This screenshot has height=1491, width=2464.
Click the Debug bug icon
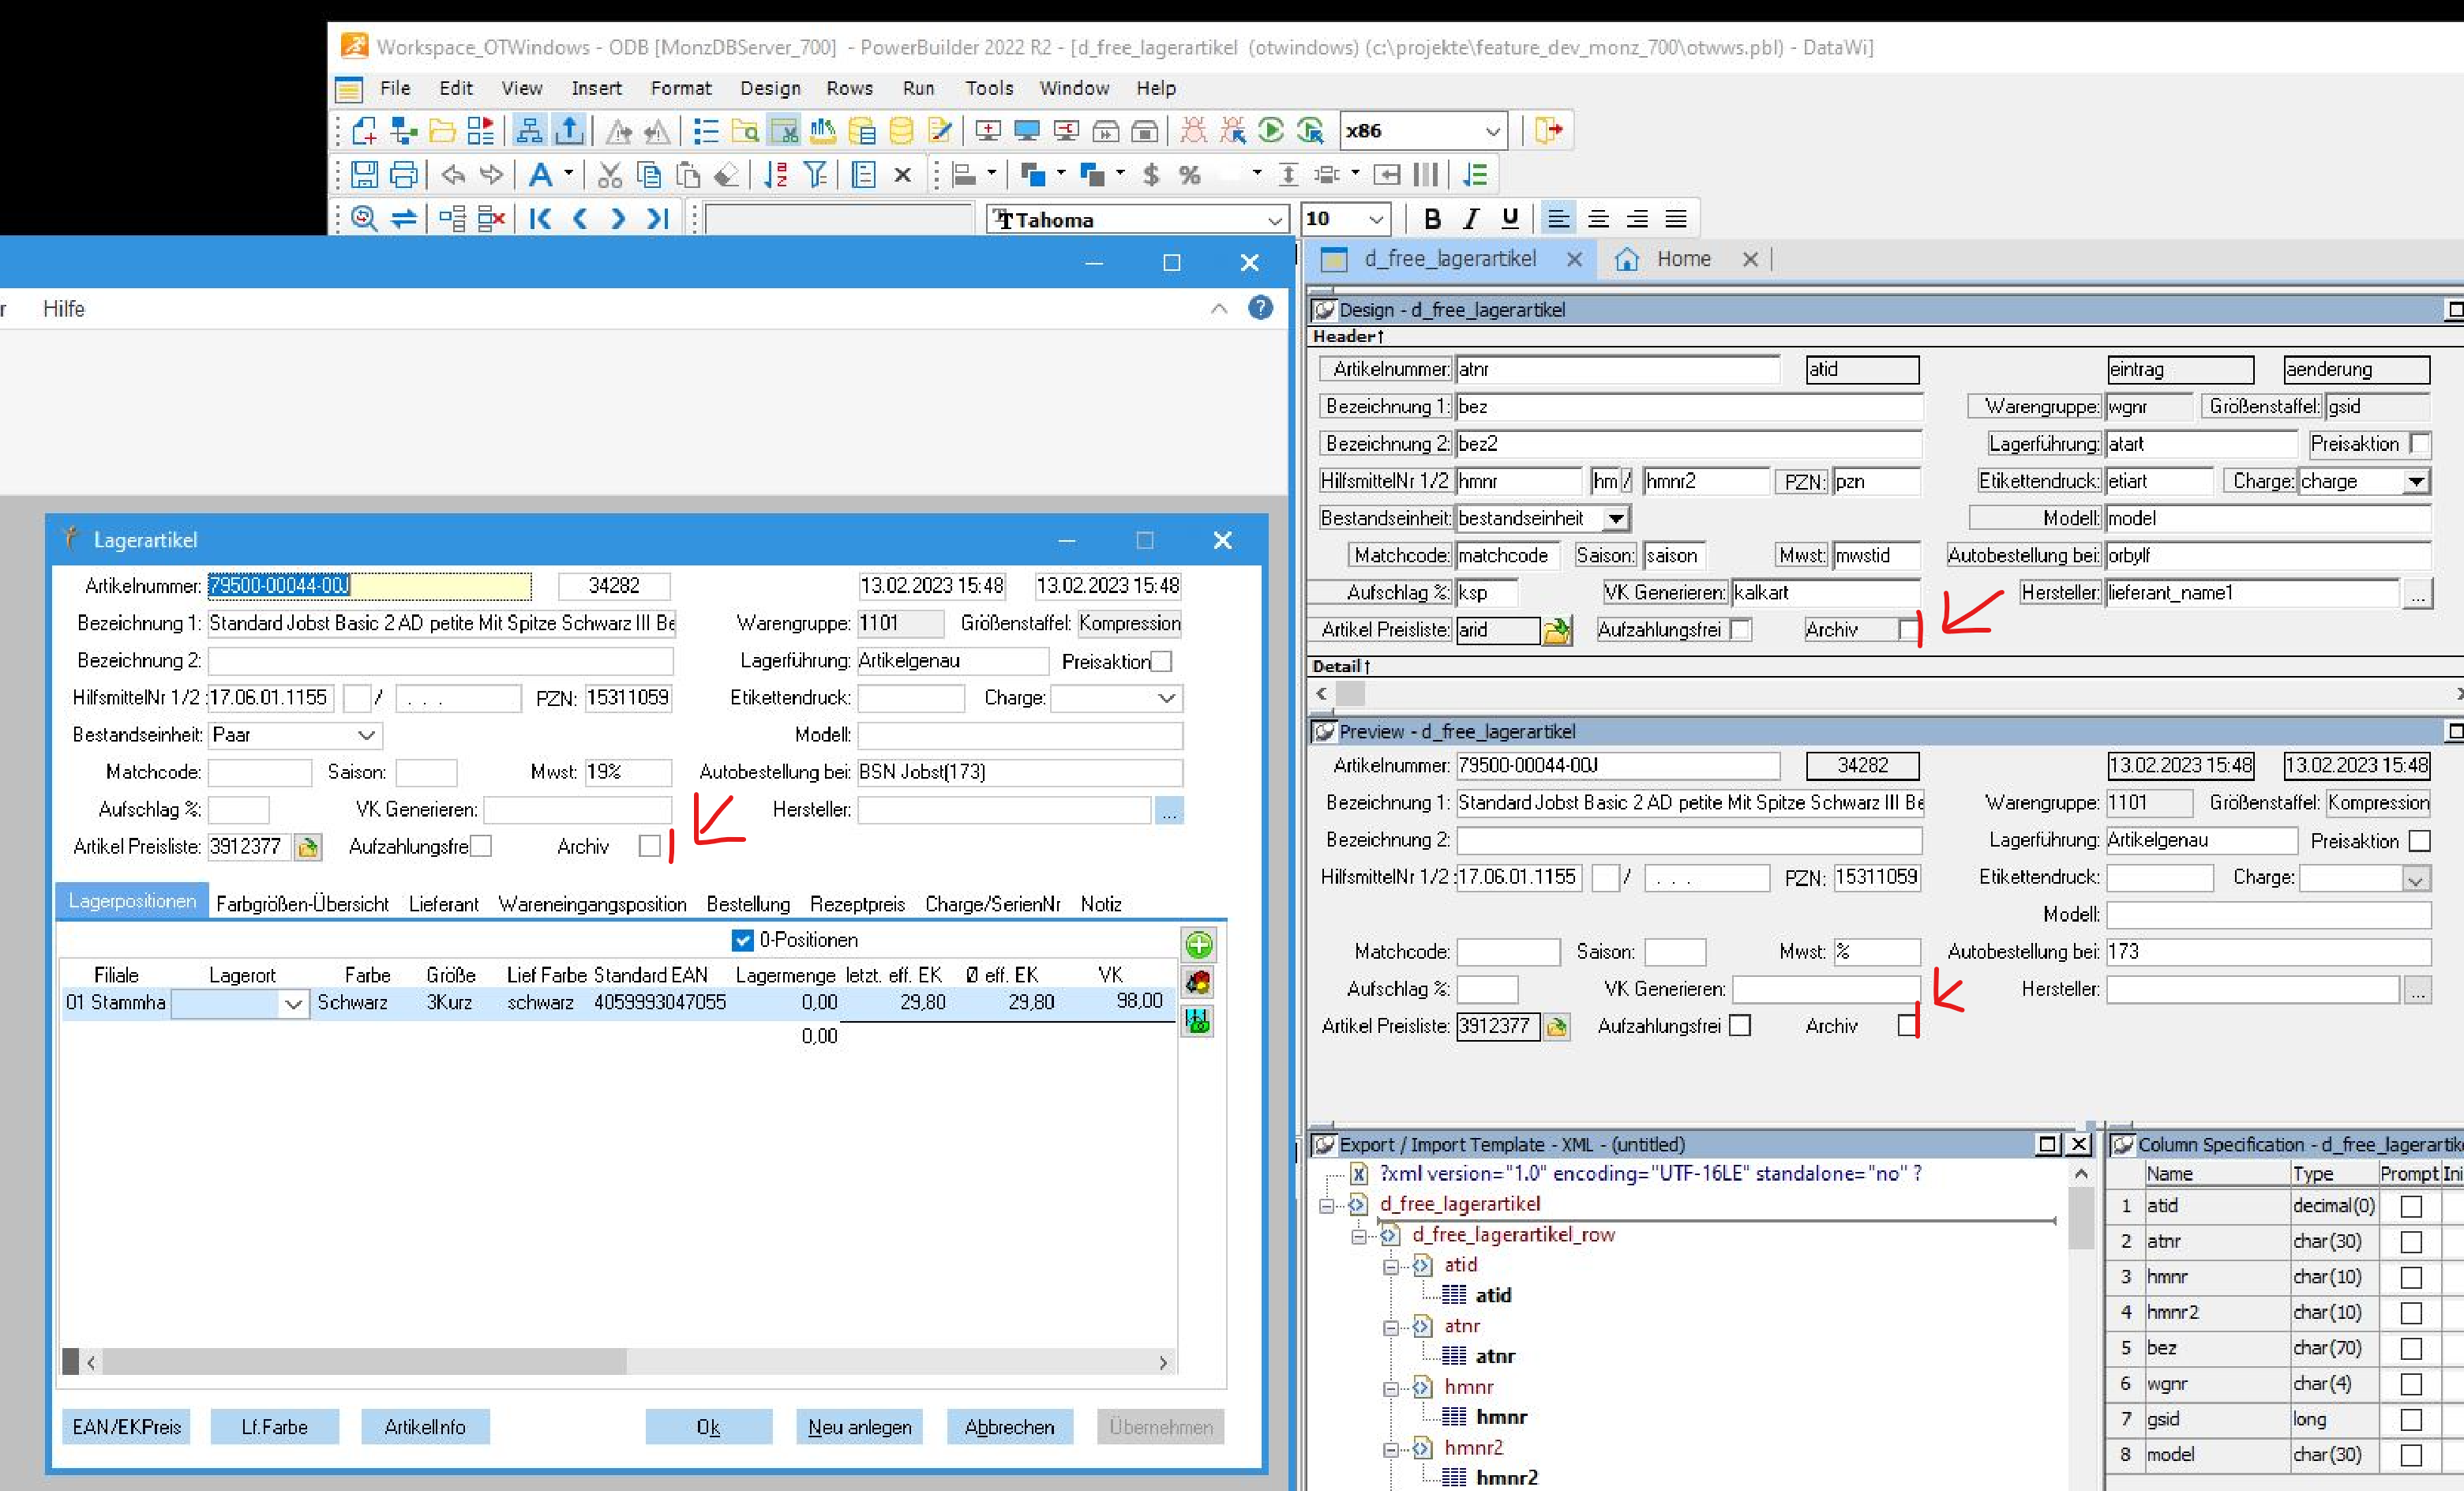1193,130
